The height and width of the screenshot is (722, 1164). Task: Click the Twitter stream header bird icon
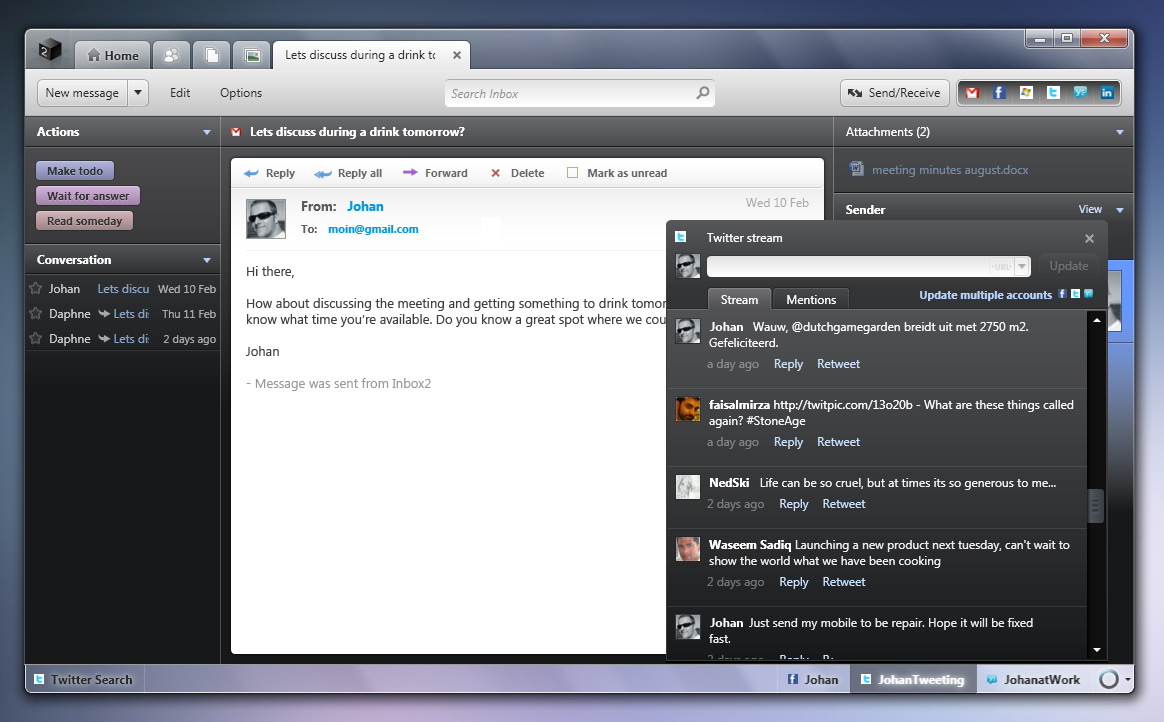tap(681, 237)
